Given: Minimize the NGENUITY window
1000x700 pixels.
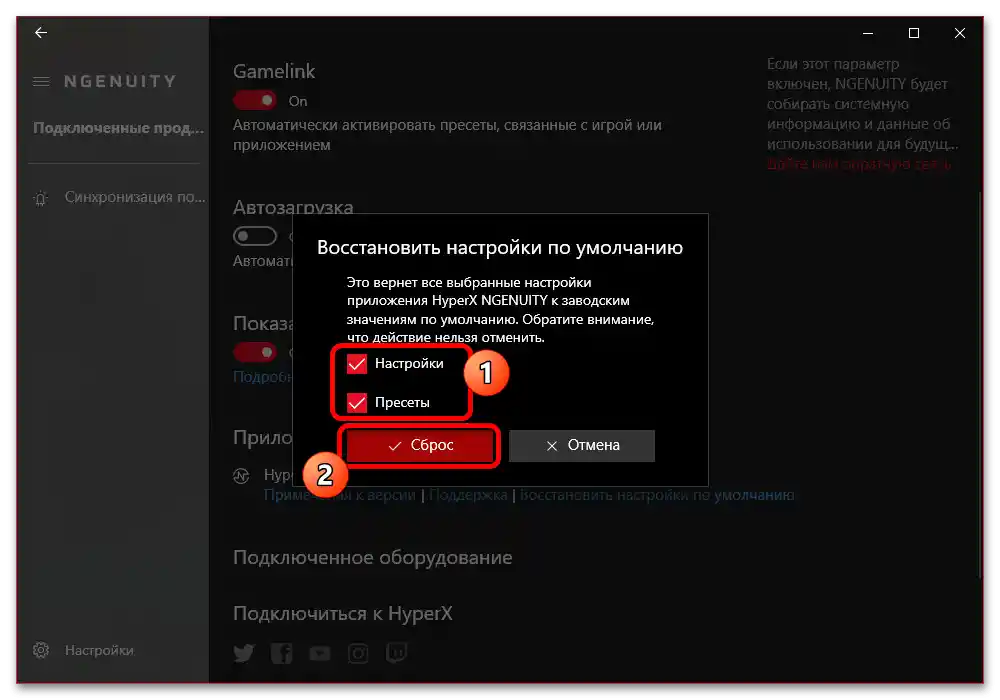Looking at the screenshot, I should [868, 33].
